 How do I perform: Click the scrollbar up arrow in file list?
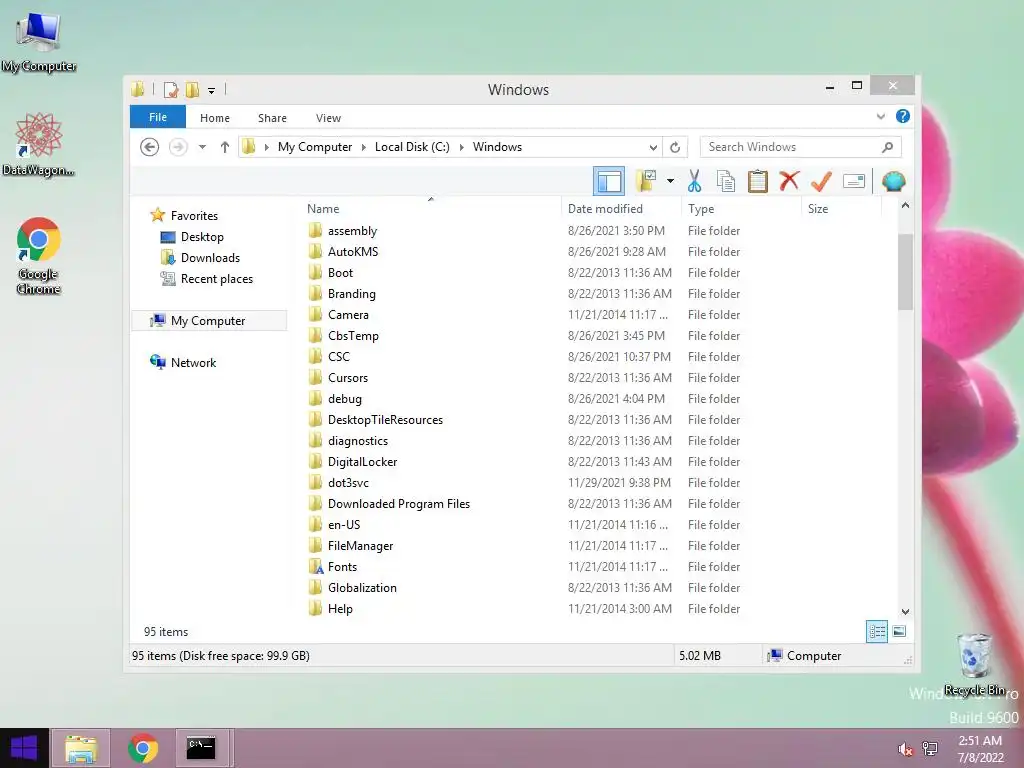click(905, 206)
